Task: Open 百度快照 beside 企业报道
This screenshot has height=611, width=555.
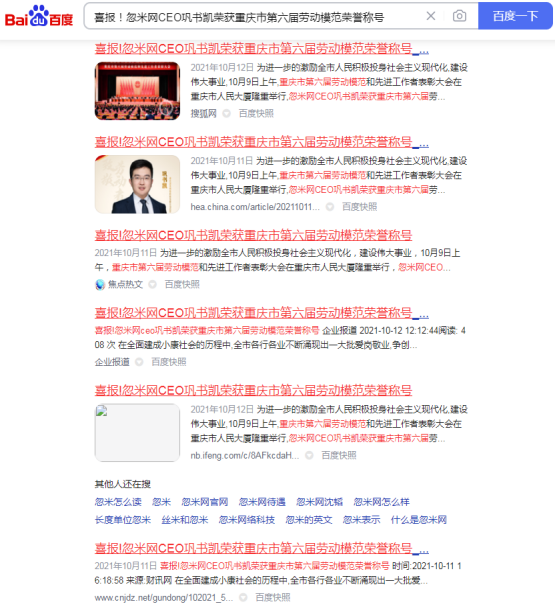Action: coord(169,362)
